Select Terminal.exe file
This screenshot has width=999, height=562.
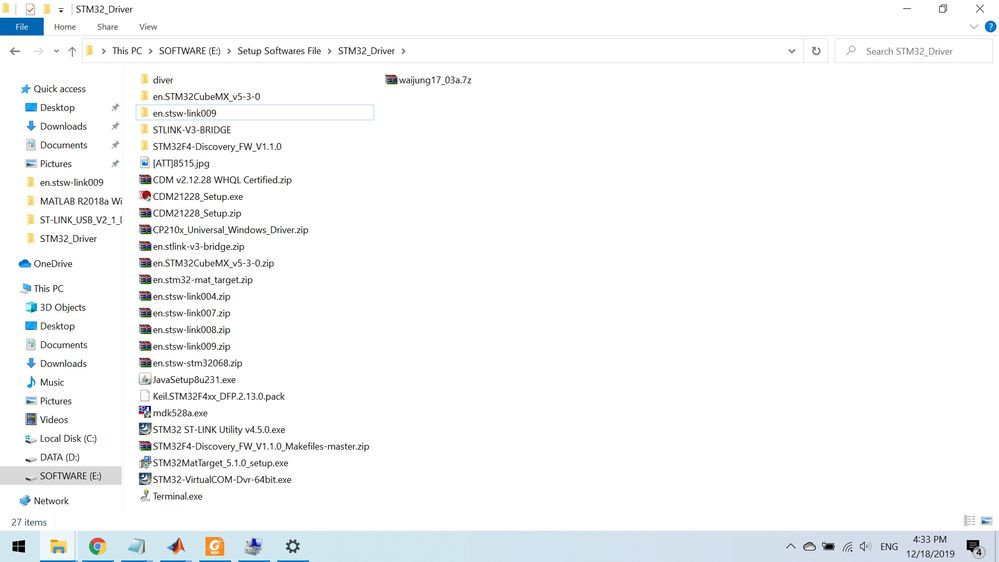(x=171, y=496)
